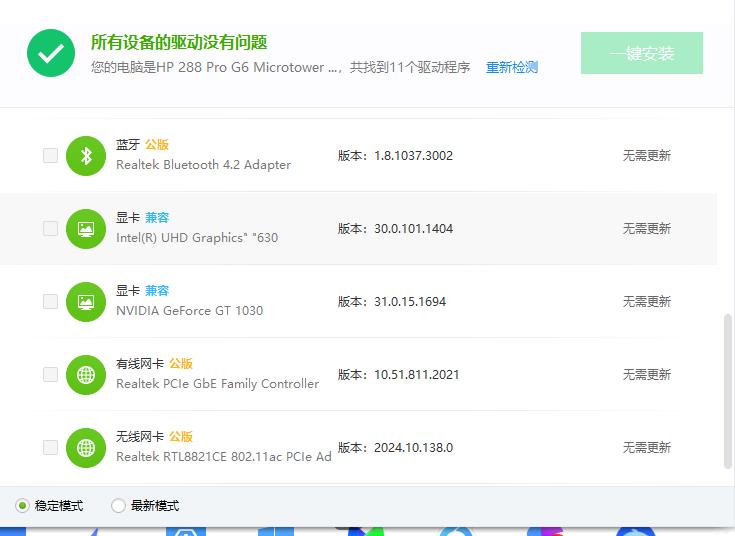Click the 公版 tag beside 有线网卡

pos(181,364)
